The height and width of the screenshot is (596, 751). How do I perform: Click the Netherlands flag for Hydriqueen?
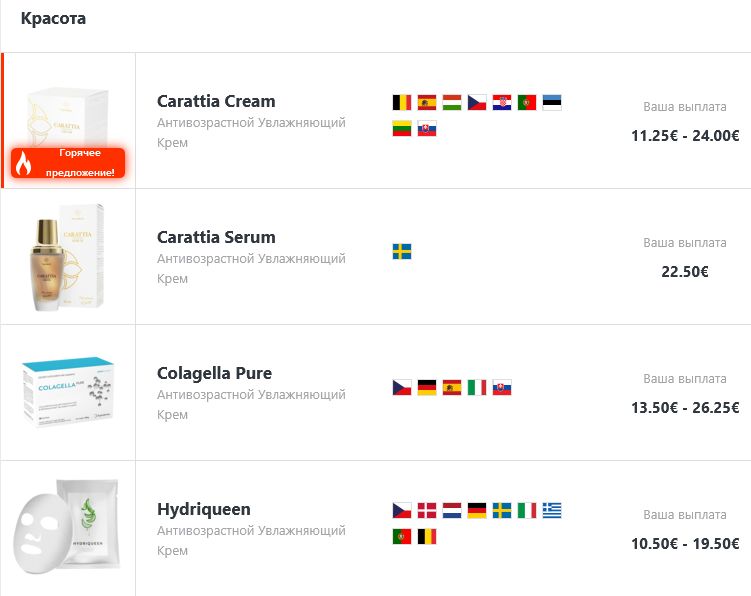[x=452, y=510]
